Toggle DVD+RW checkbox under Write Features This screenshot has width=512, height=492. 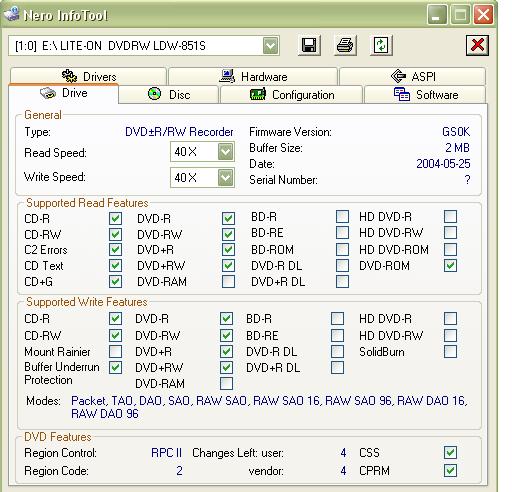(x=226, y=367)
